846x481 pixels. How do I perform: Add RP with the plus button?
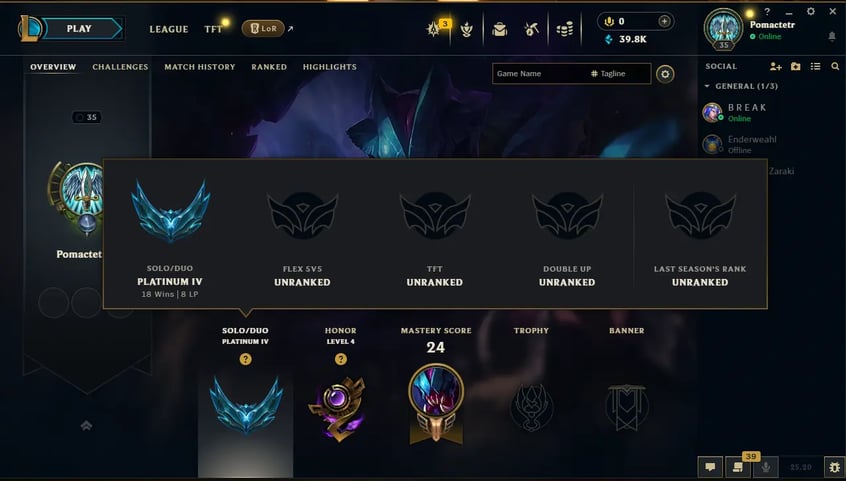(x=664, y=21)
